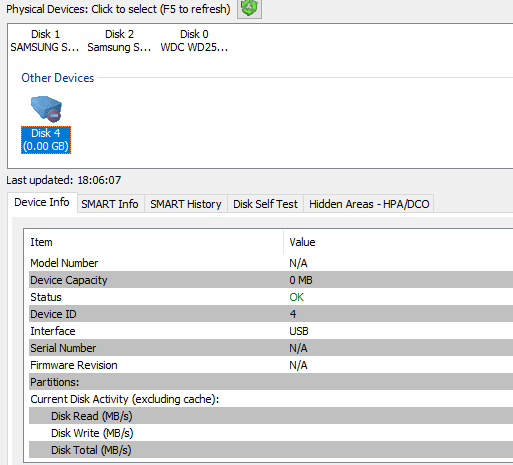Select the Disk 4 USB drive icon
513x465 pixels.
pyautogui.click(x=46, y=108)
